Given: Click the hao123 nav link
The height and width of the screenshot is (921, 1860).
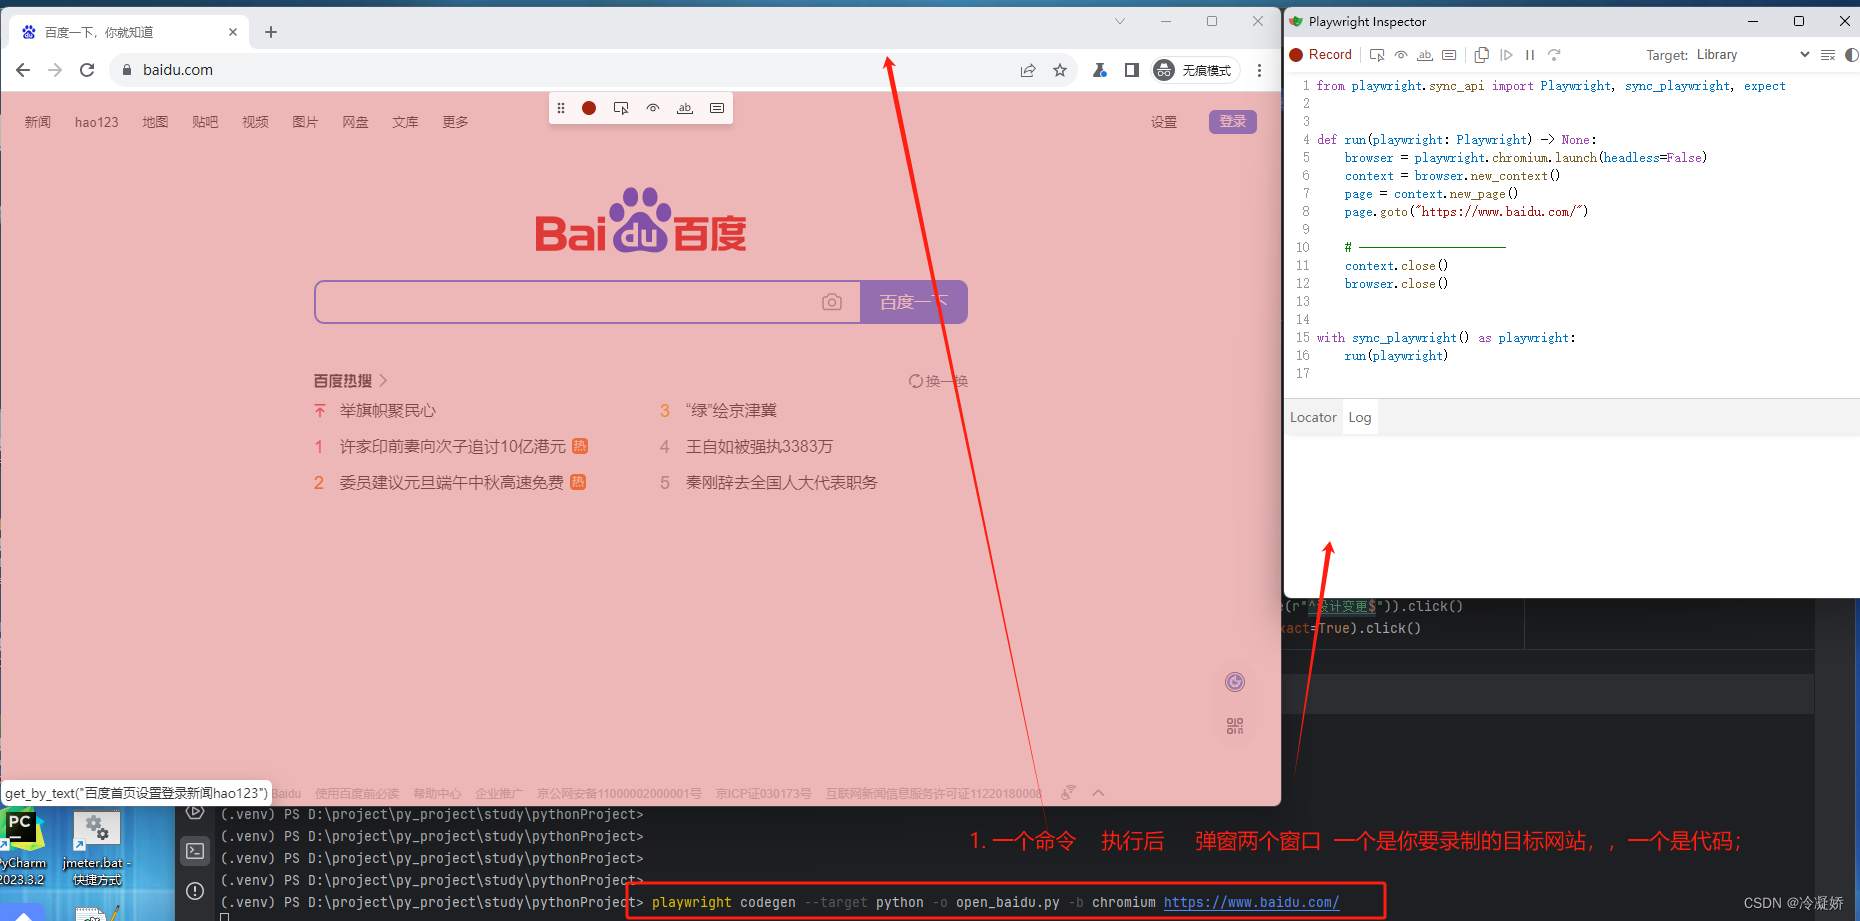Looking at the screenshot, I should tap(96, 122).
